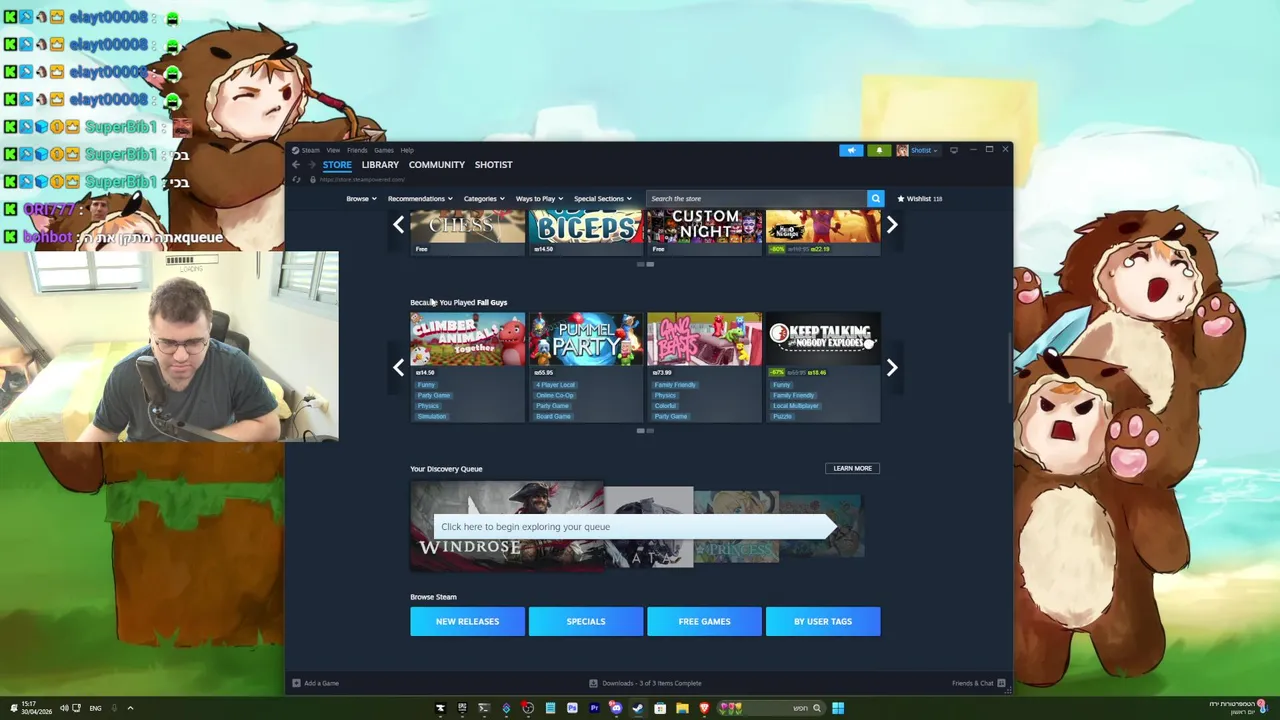Open the Climber Animals Together thumbnail
This screenshot has height=720, width=1280.
pos(467,339)
